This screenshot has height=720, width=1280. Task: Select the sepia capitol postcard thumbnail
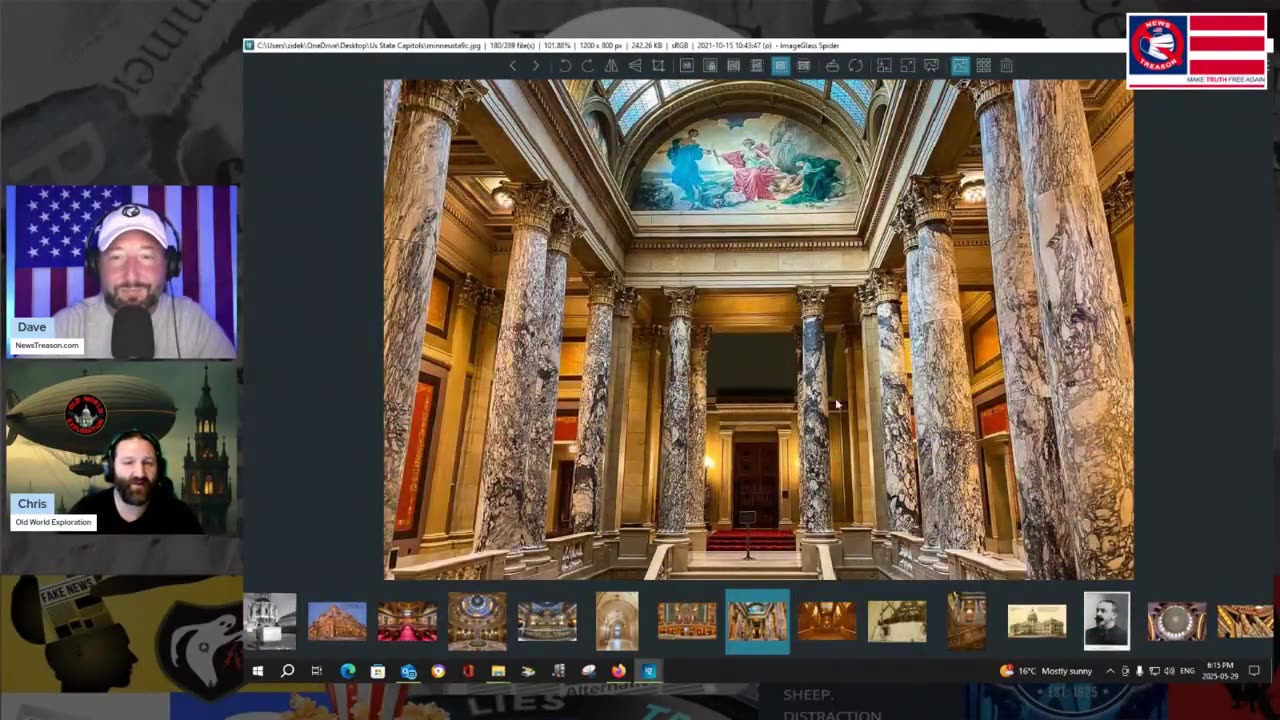[x=1037, y=621]
